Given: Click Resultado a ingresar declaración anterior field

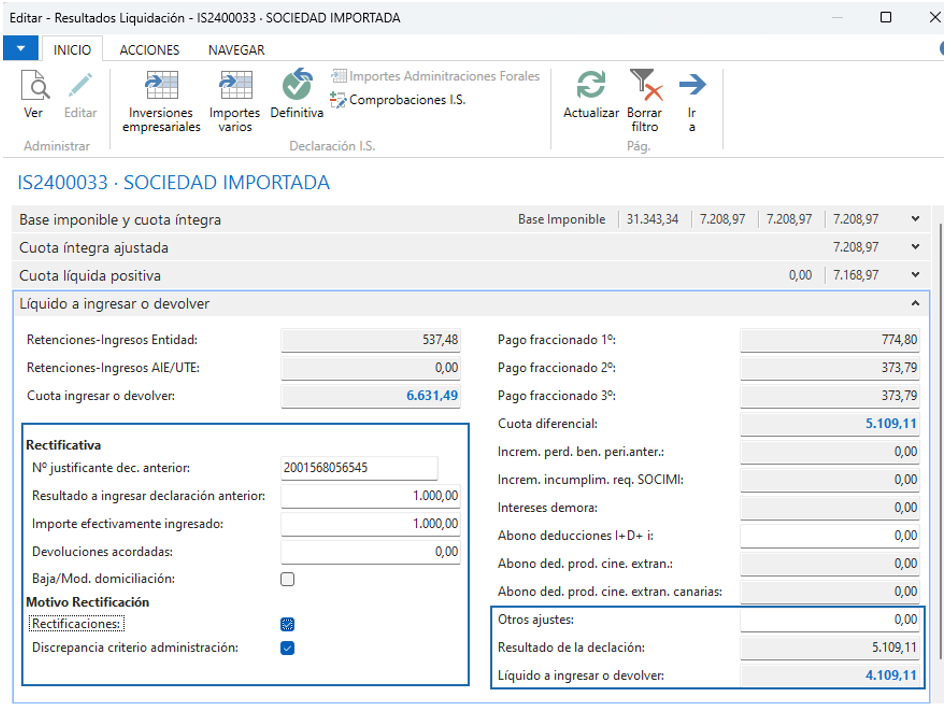Looking at the screenshot, I should [x=370, y=496].
